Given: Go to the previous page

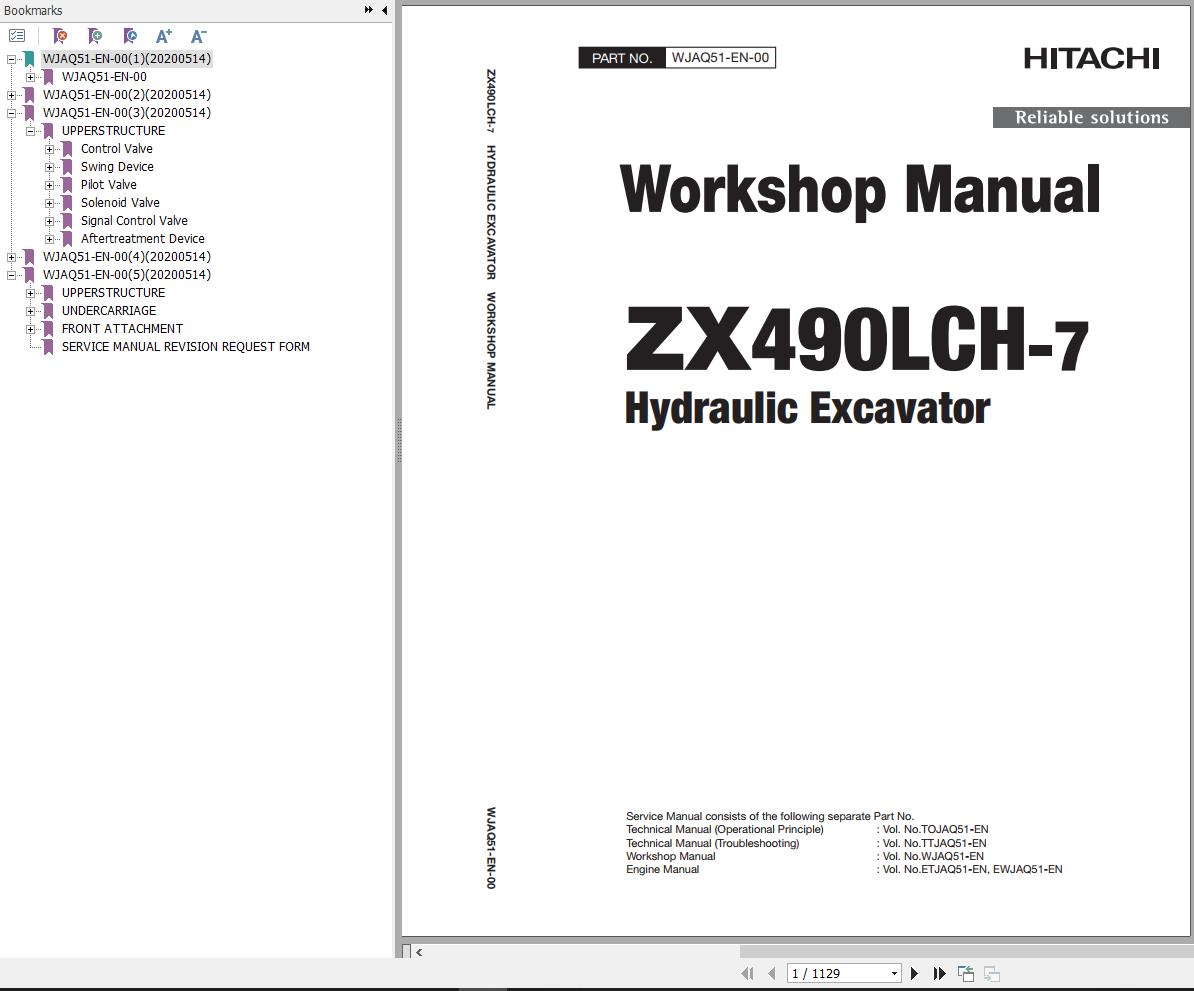Looking at the screenshot, I should [771, 973].
